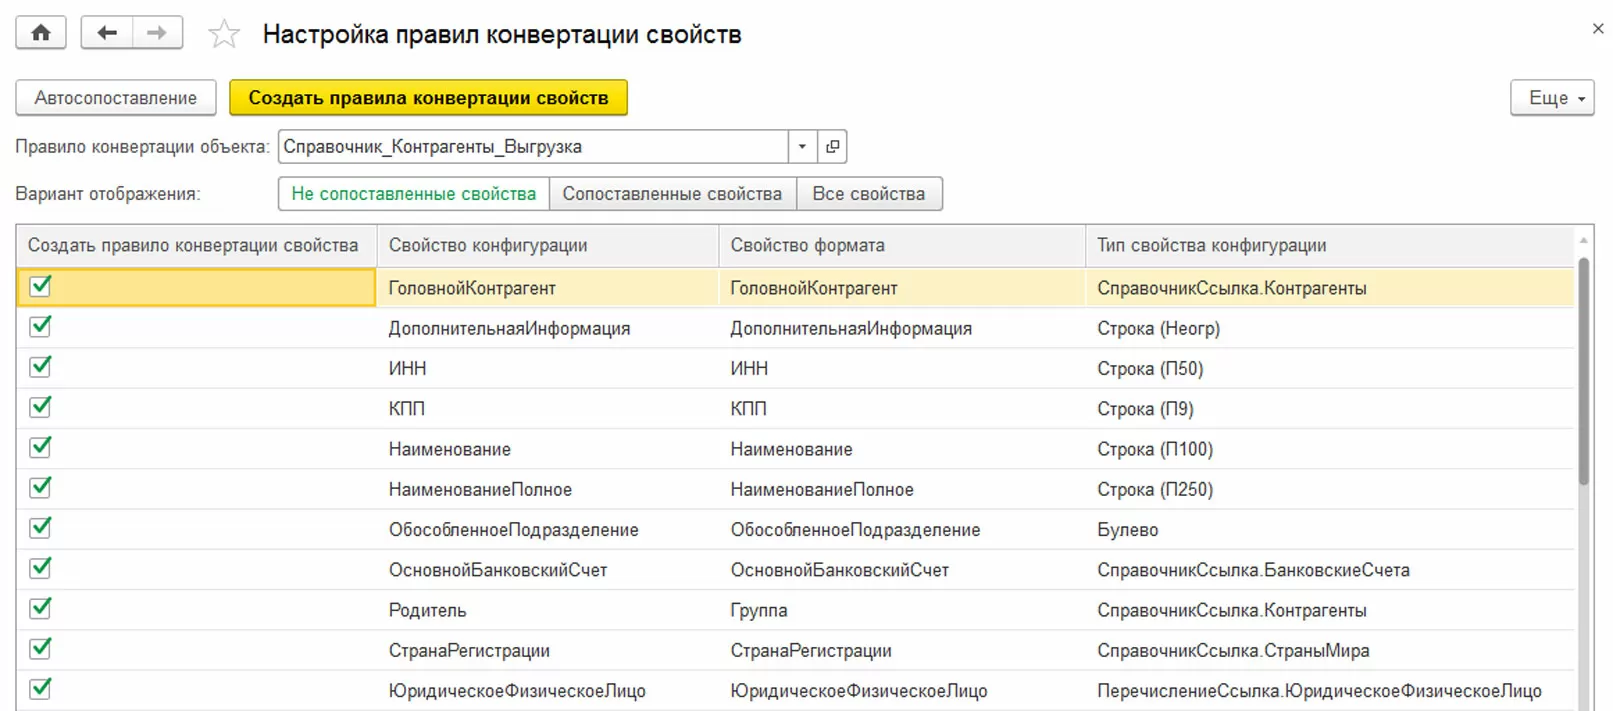Navigate back with the left arrow

[106, 33]
